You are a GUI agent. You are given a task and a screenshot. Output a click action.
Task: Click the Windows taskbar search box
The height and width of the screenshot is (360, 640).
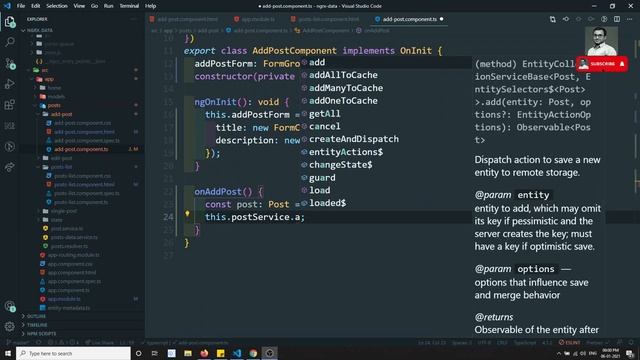click(x=73, y=353)
